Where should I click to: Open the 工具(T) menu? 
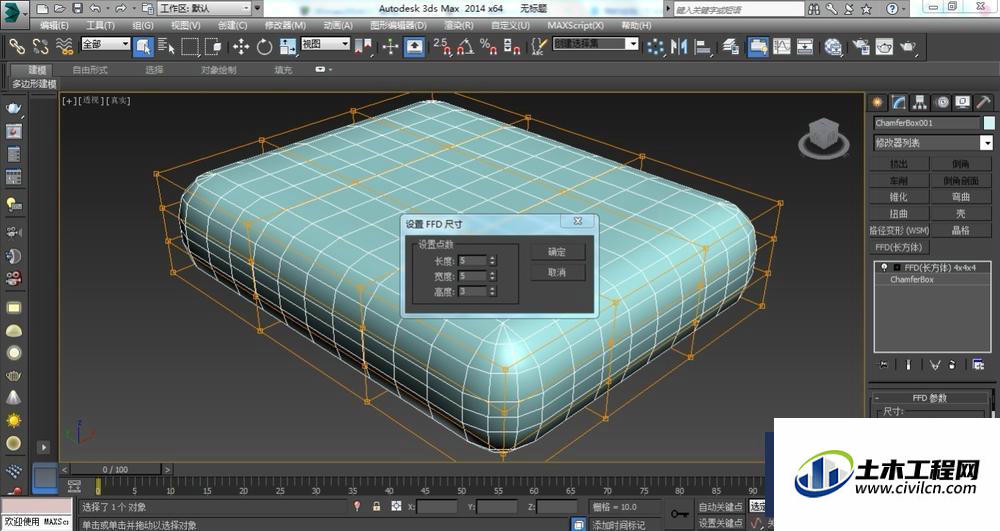pos(100,25)
